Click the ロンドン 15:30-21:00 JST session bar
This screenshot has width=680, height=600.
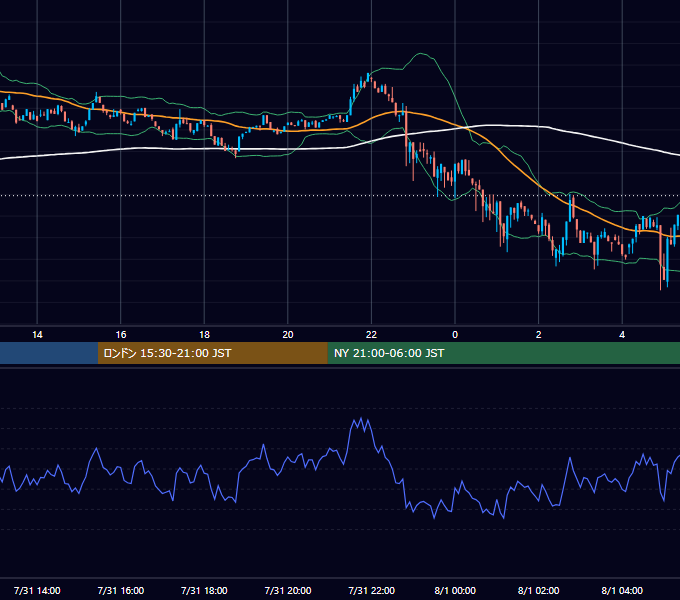[x=212, y=353]
